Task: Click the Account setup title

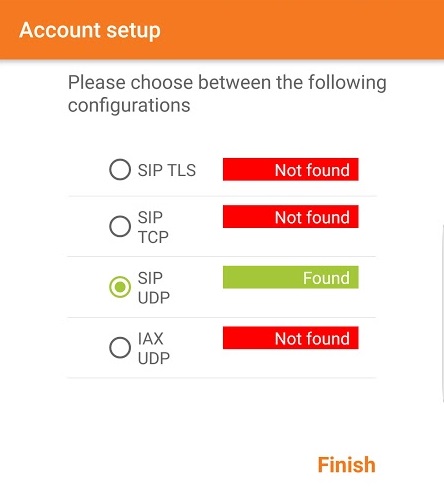Action: pos(90,30)
